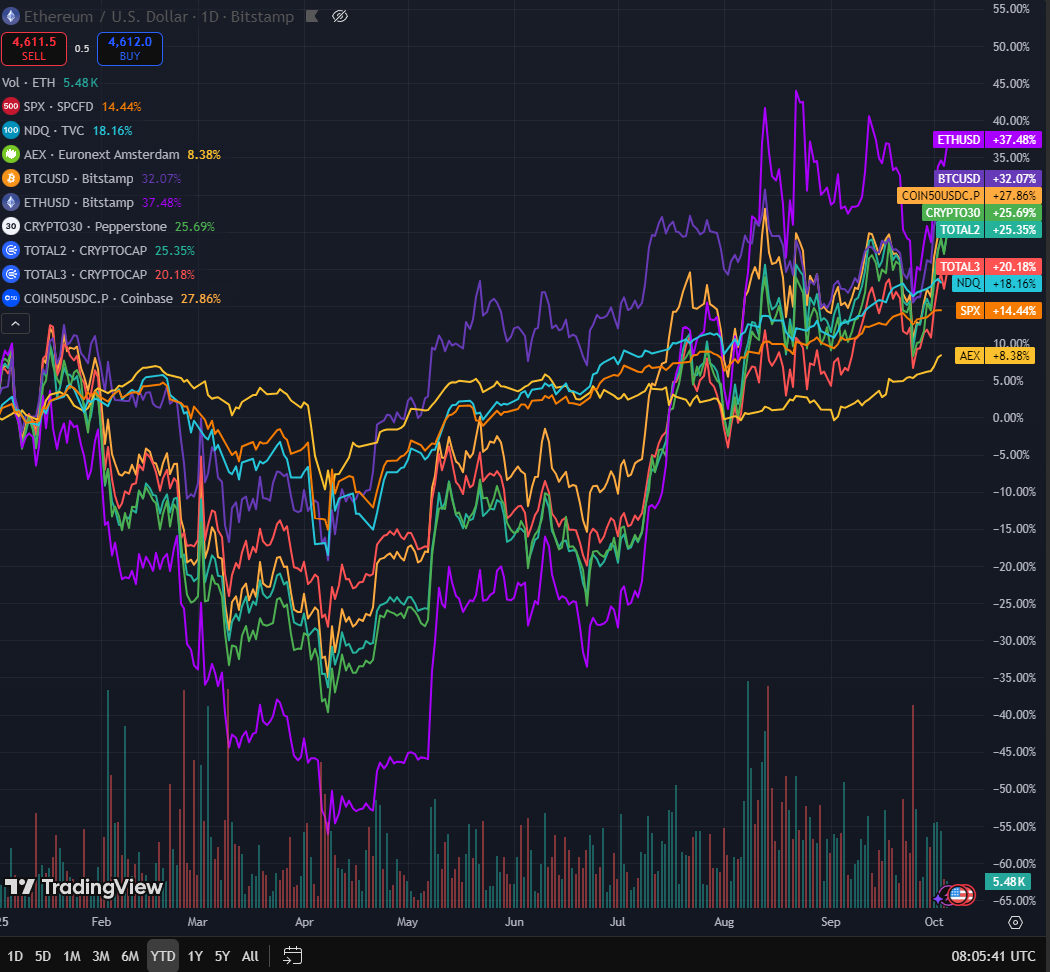The width and height of the screenshot is (1050, 972).
Task: Click the 55.00% label on the price axis
Action: click(x=1011, y=9)
